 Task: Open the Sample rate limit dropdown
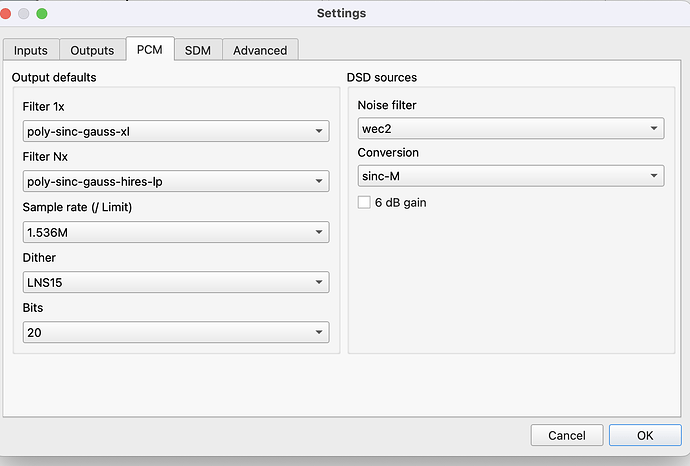(175, 232)
